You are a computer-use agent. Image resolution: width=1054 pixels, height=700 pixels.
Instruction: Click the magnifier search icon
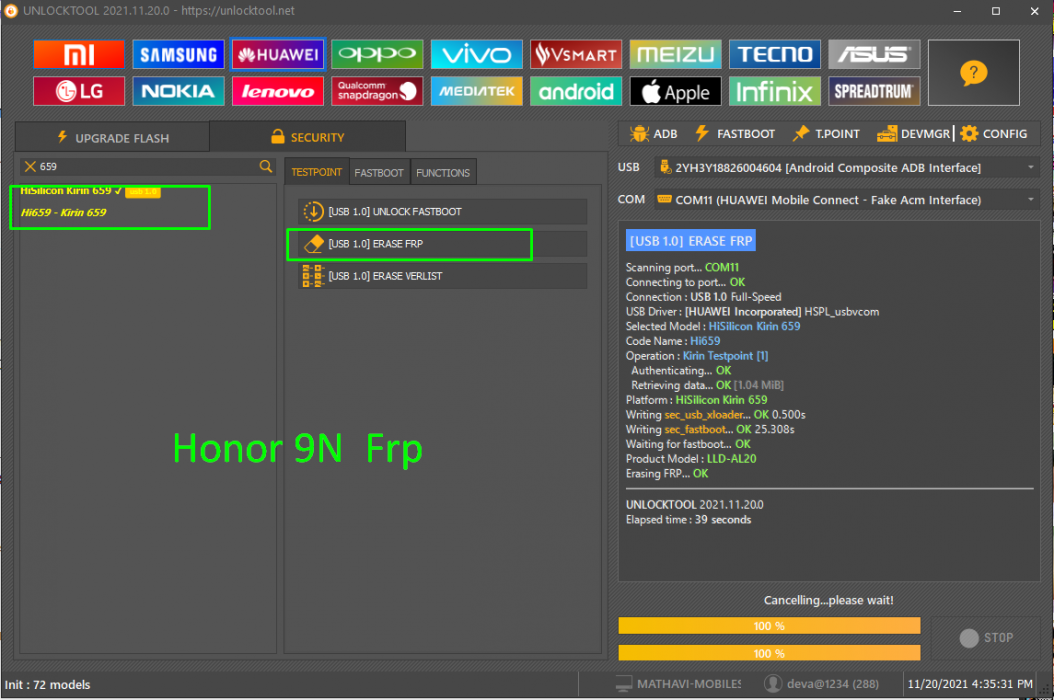[266, 166]
